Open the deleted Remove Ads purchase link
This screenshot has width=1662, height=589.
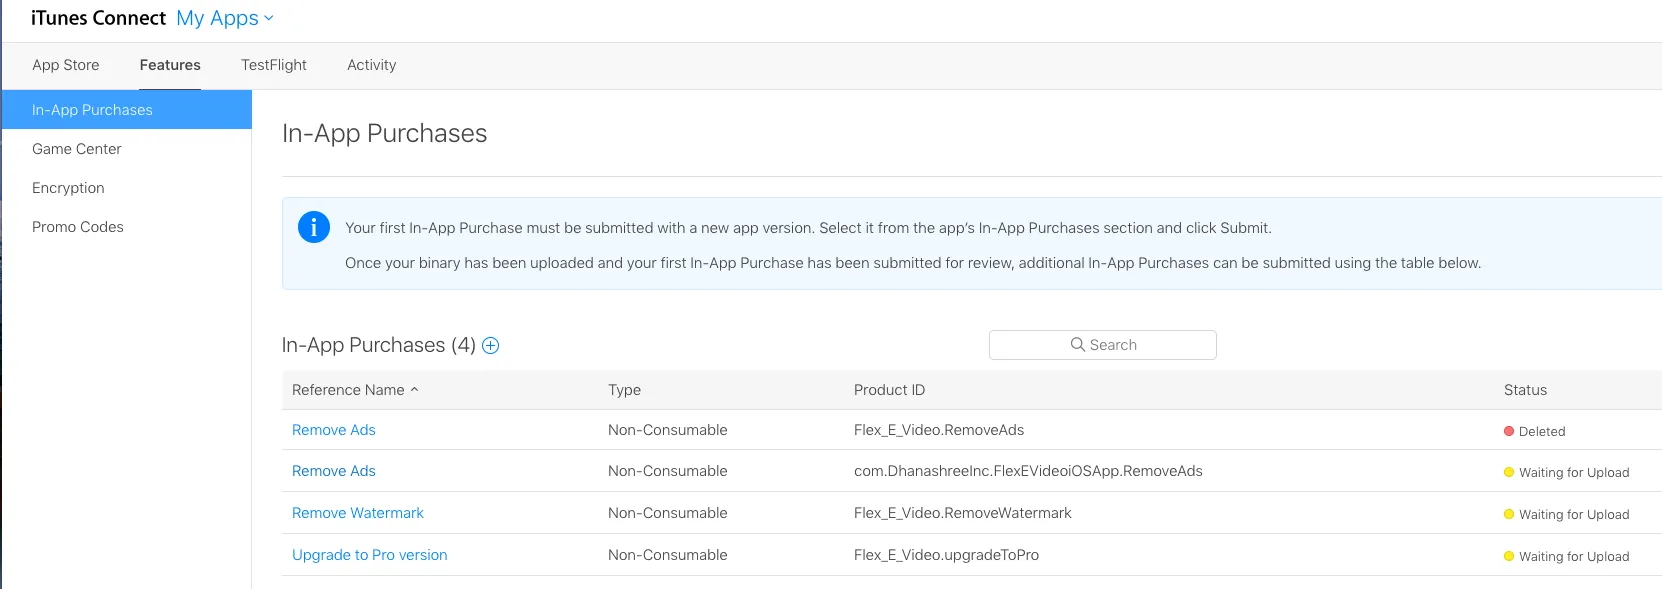(x=334, y=430)
